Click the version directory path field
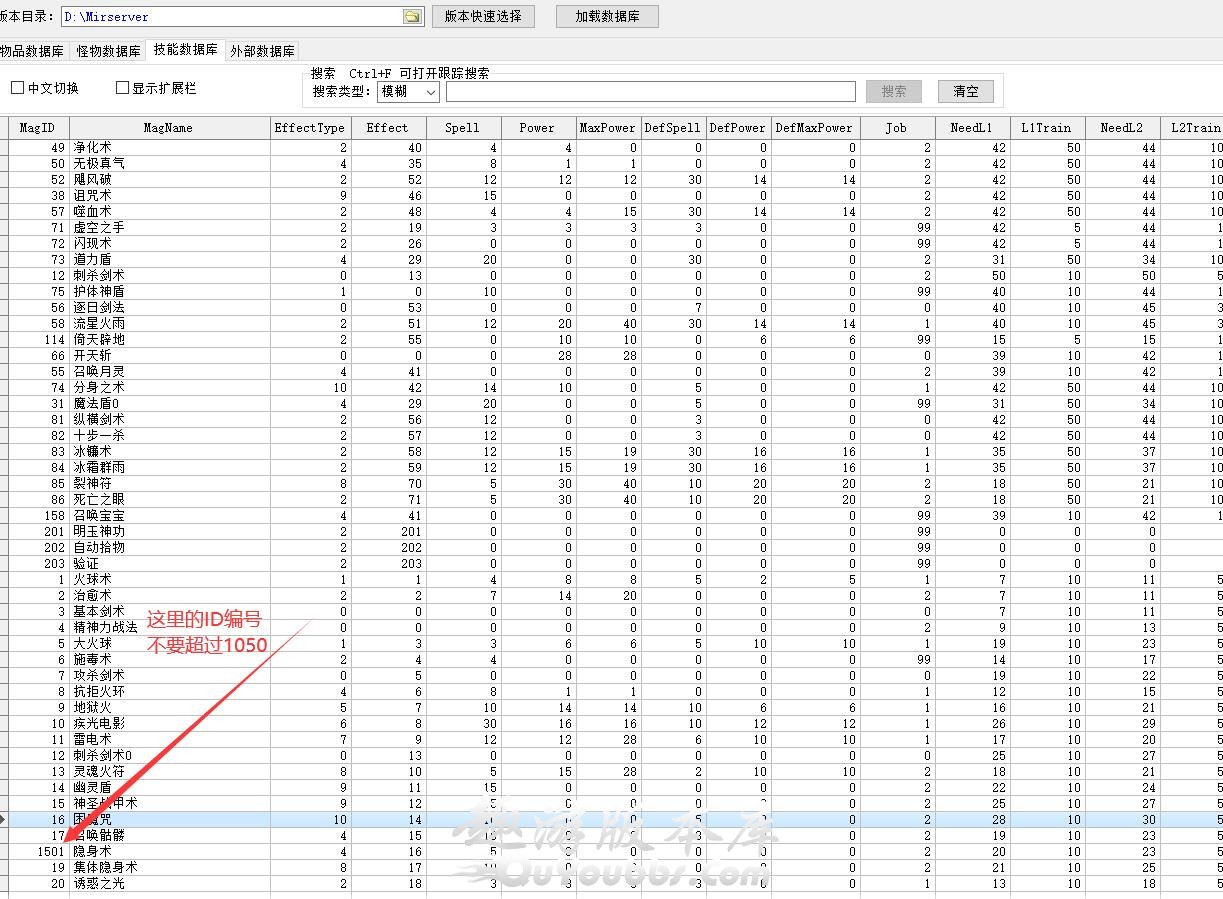Image resolution: width=1223 pixels, height=899 pixels. [231, 17]
